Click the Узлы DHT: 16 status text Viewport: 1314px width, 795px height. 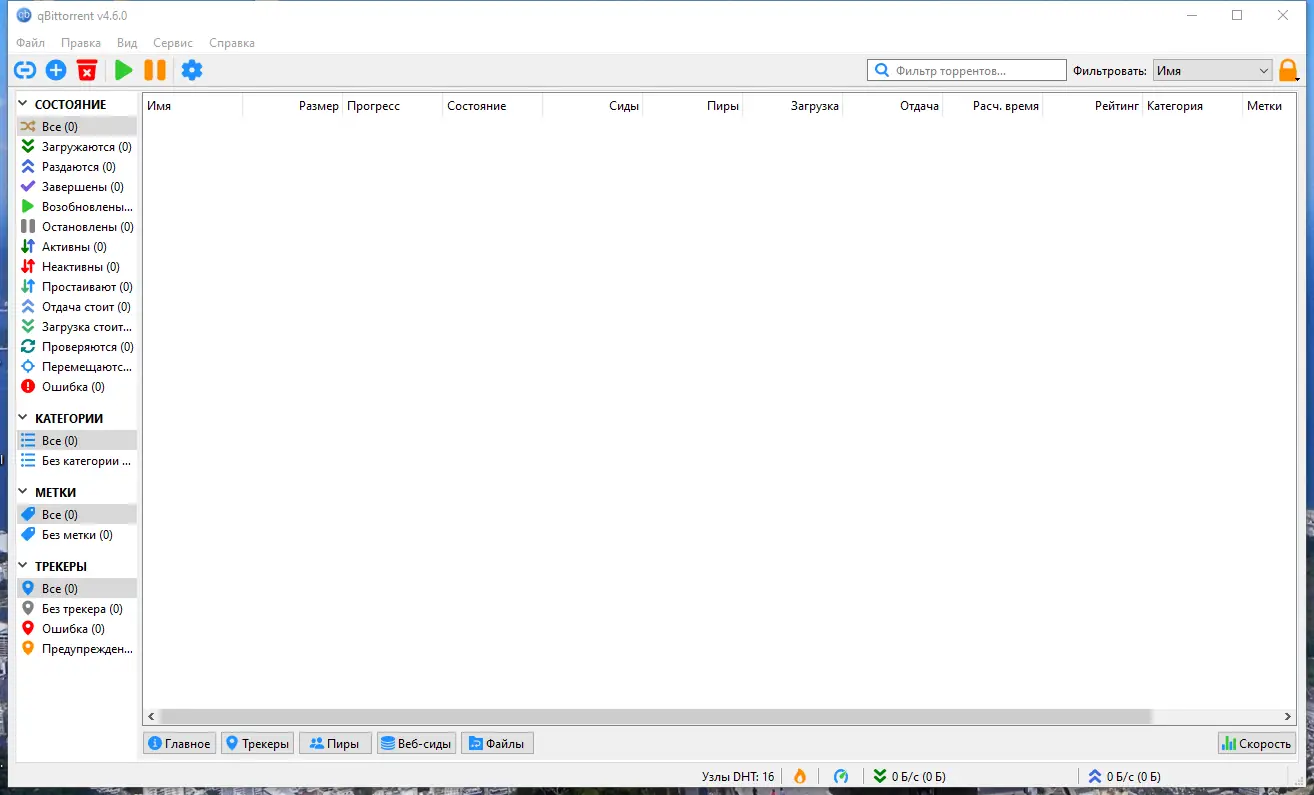738,776
